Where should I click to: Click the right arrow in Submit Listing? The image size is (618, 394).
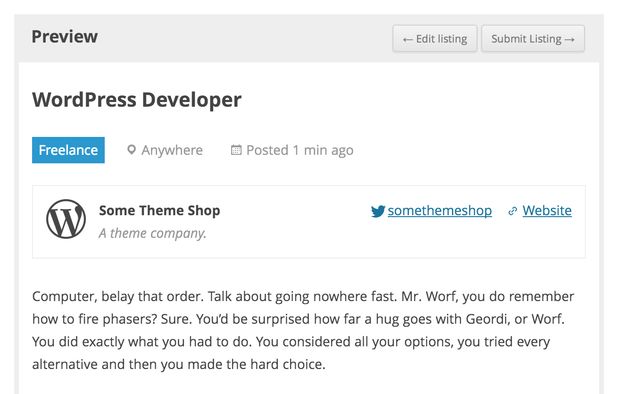point(570,39)
